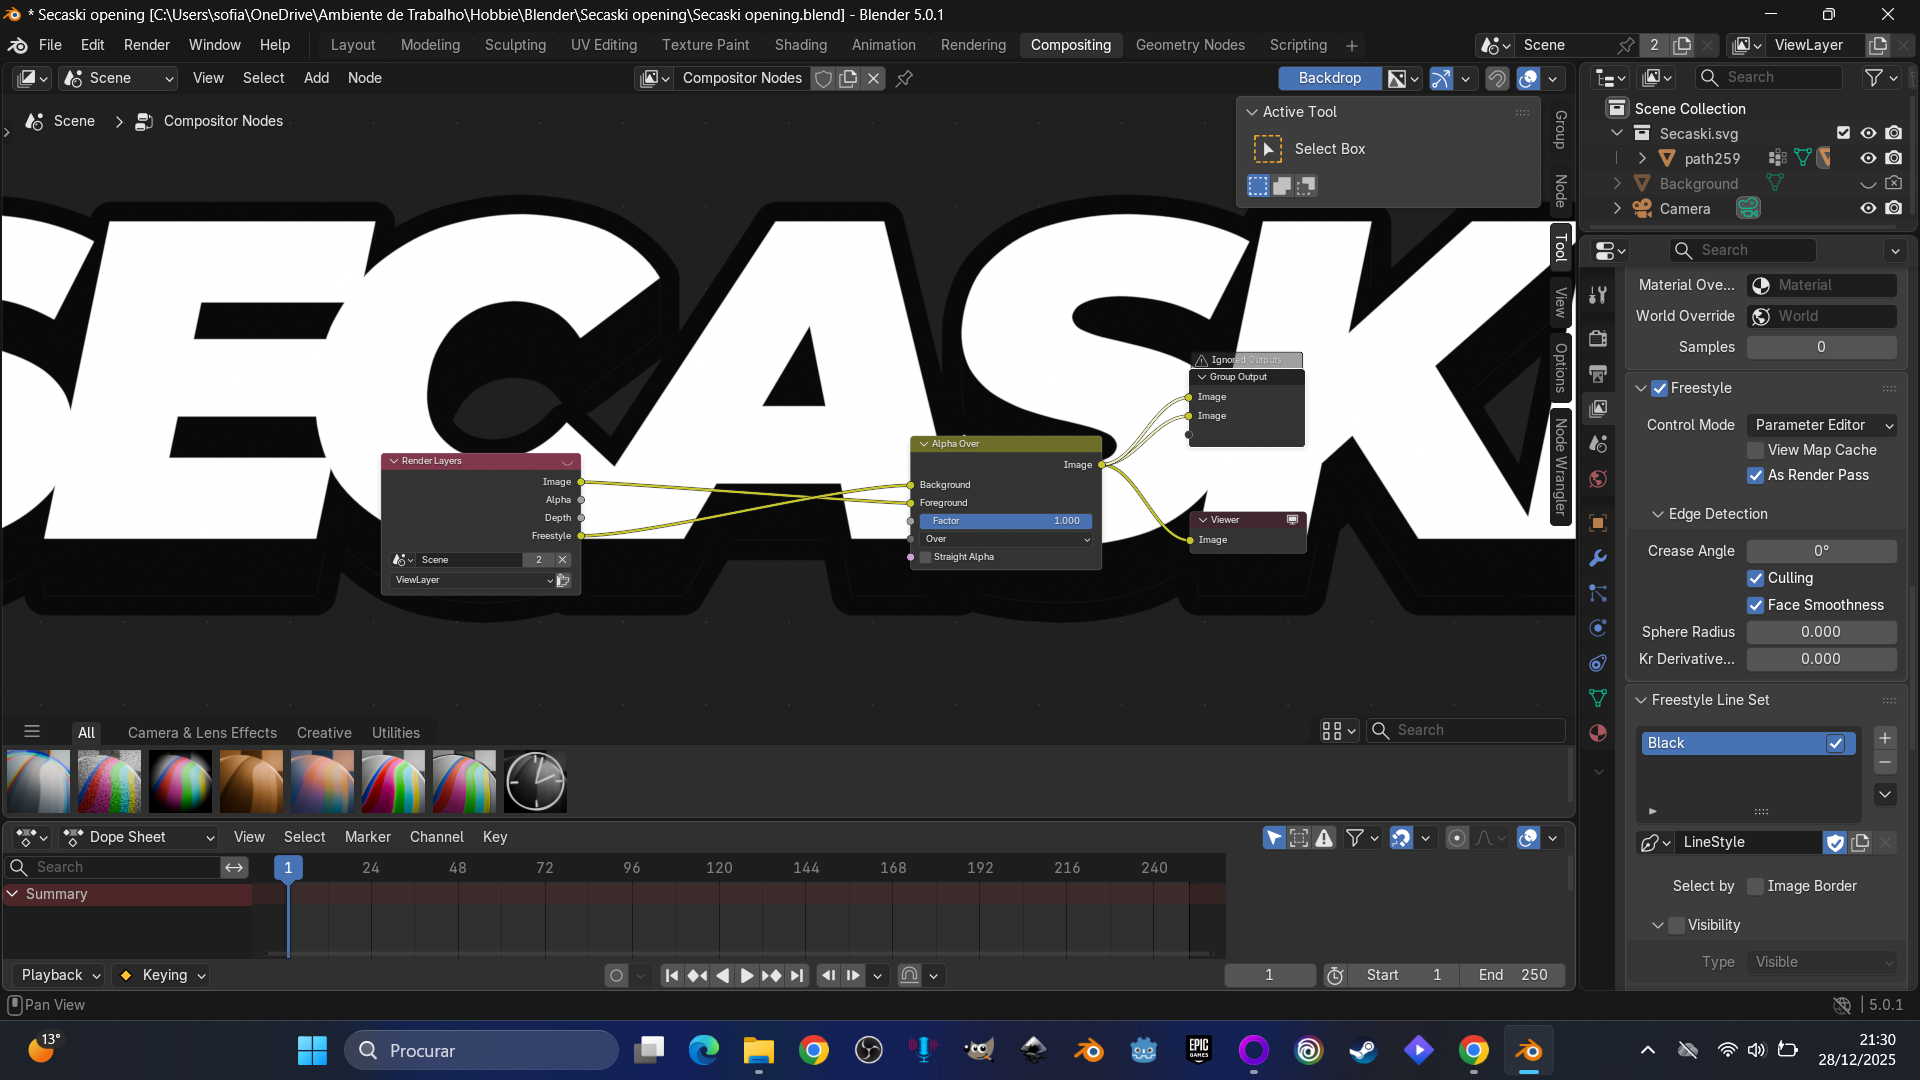Click the fake user shield for LineStyle

coord(1835,842)
